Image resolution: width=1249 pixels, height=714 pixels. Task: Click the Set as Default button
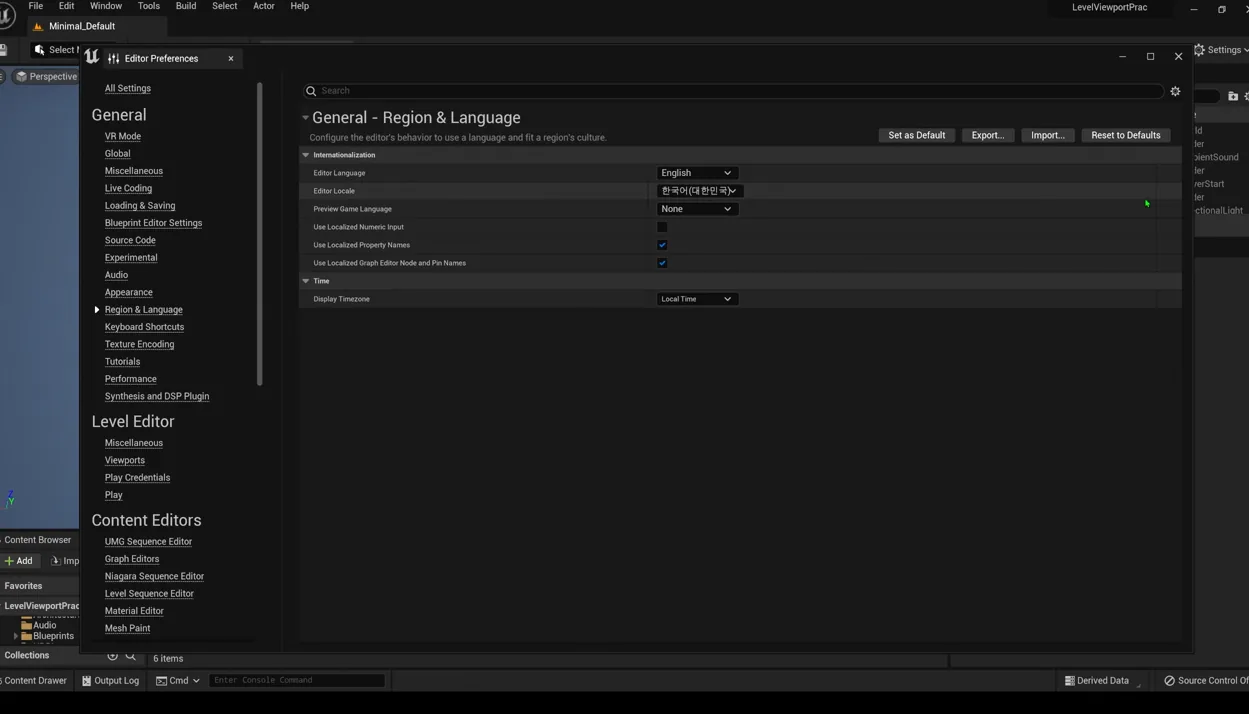917,135
